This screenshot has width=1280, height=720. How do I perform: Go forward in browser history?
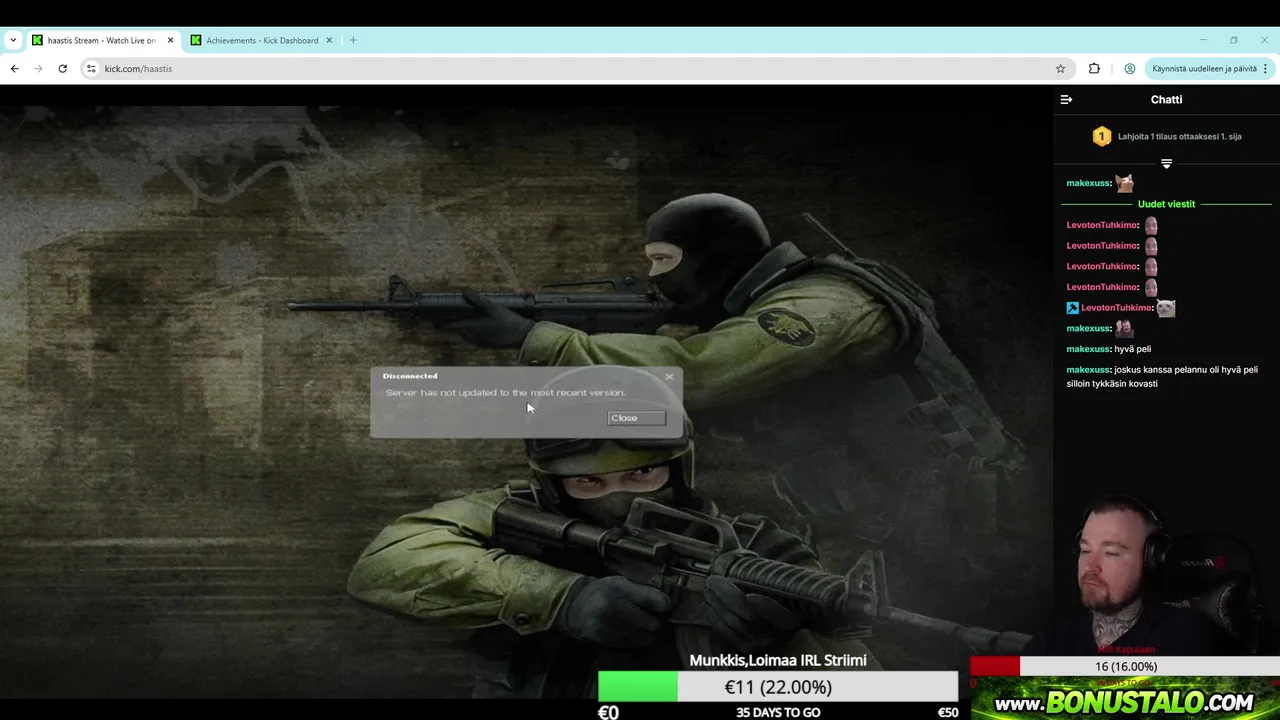tap(38, 68)
